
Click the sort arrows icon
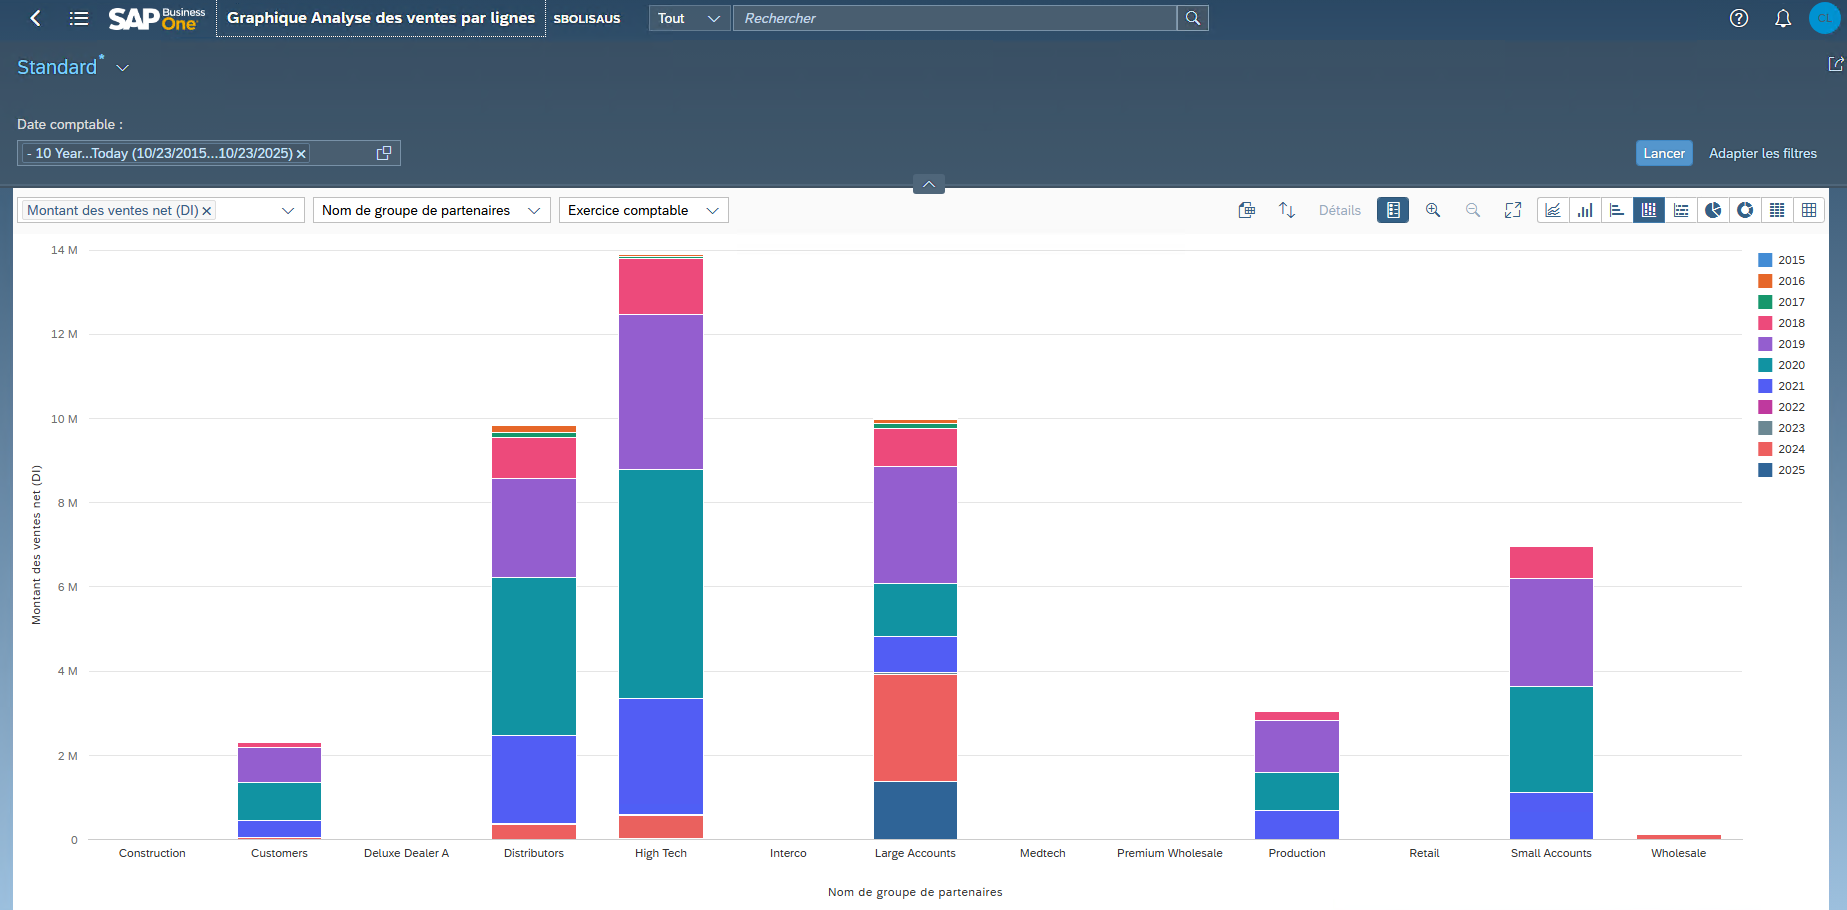click(x=1287, y=210)
